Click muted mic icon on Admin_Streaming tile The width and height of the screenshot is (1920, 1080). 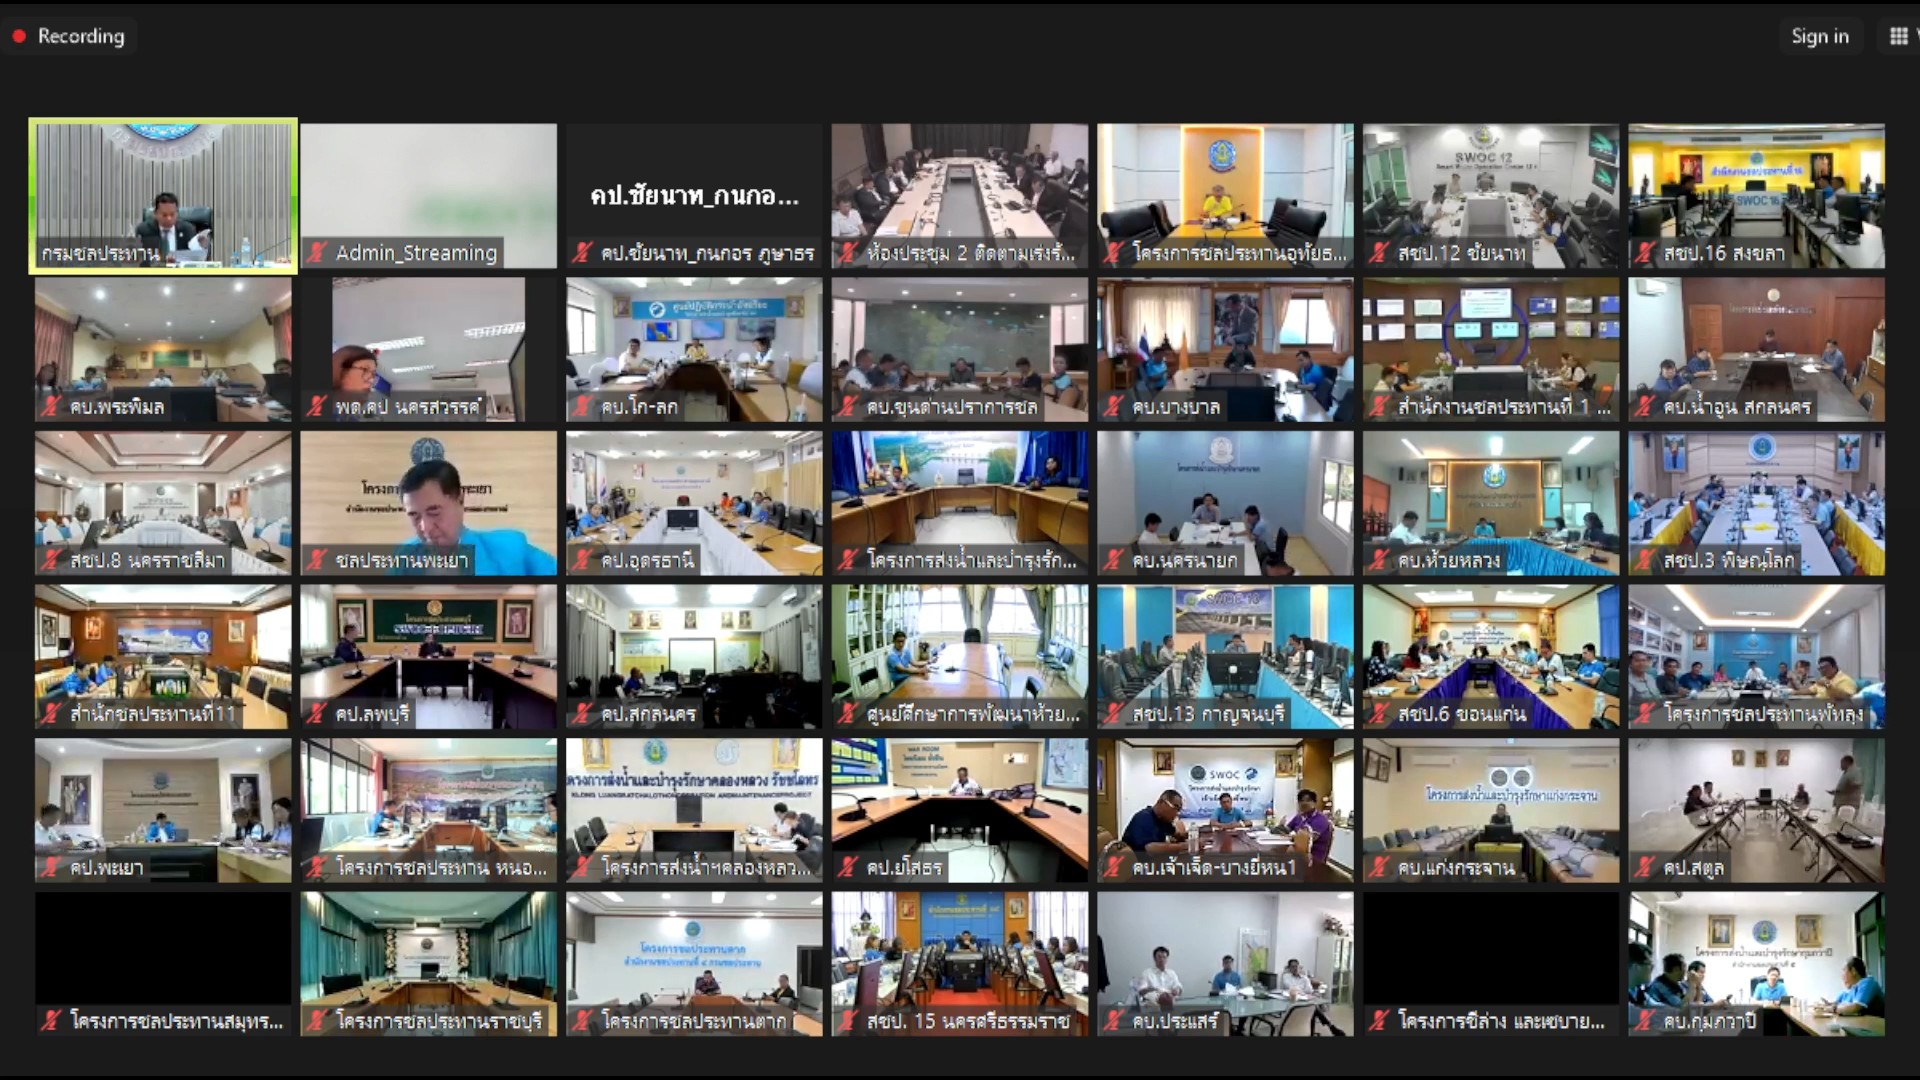point(317,253)
